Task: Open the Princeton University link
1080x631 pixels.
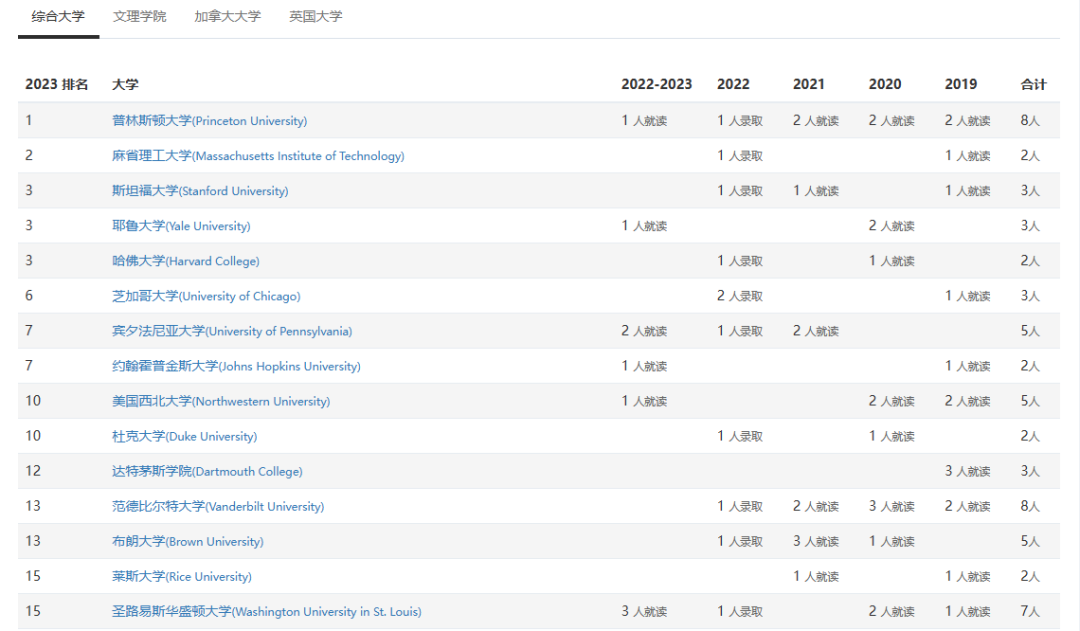Action: [209, 121]
